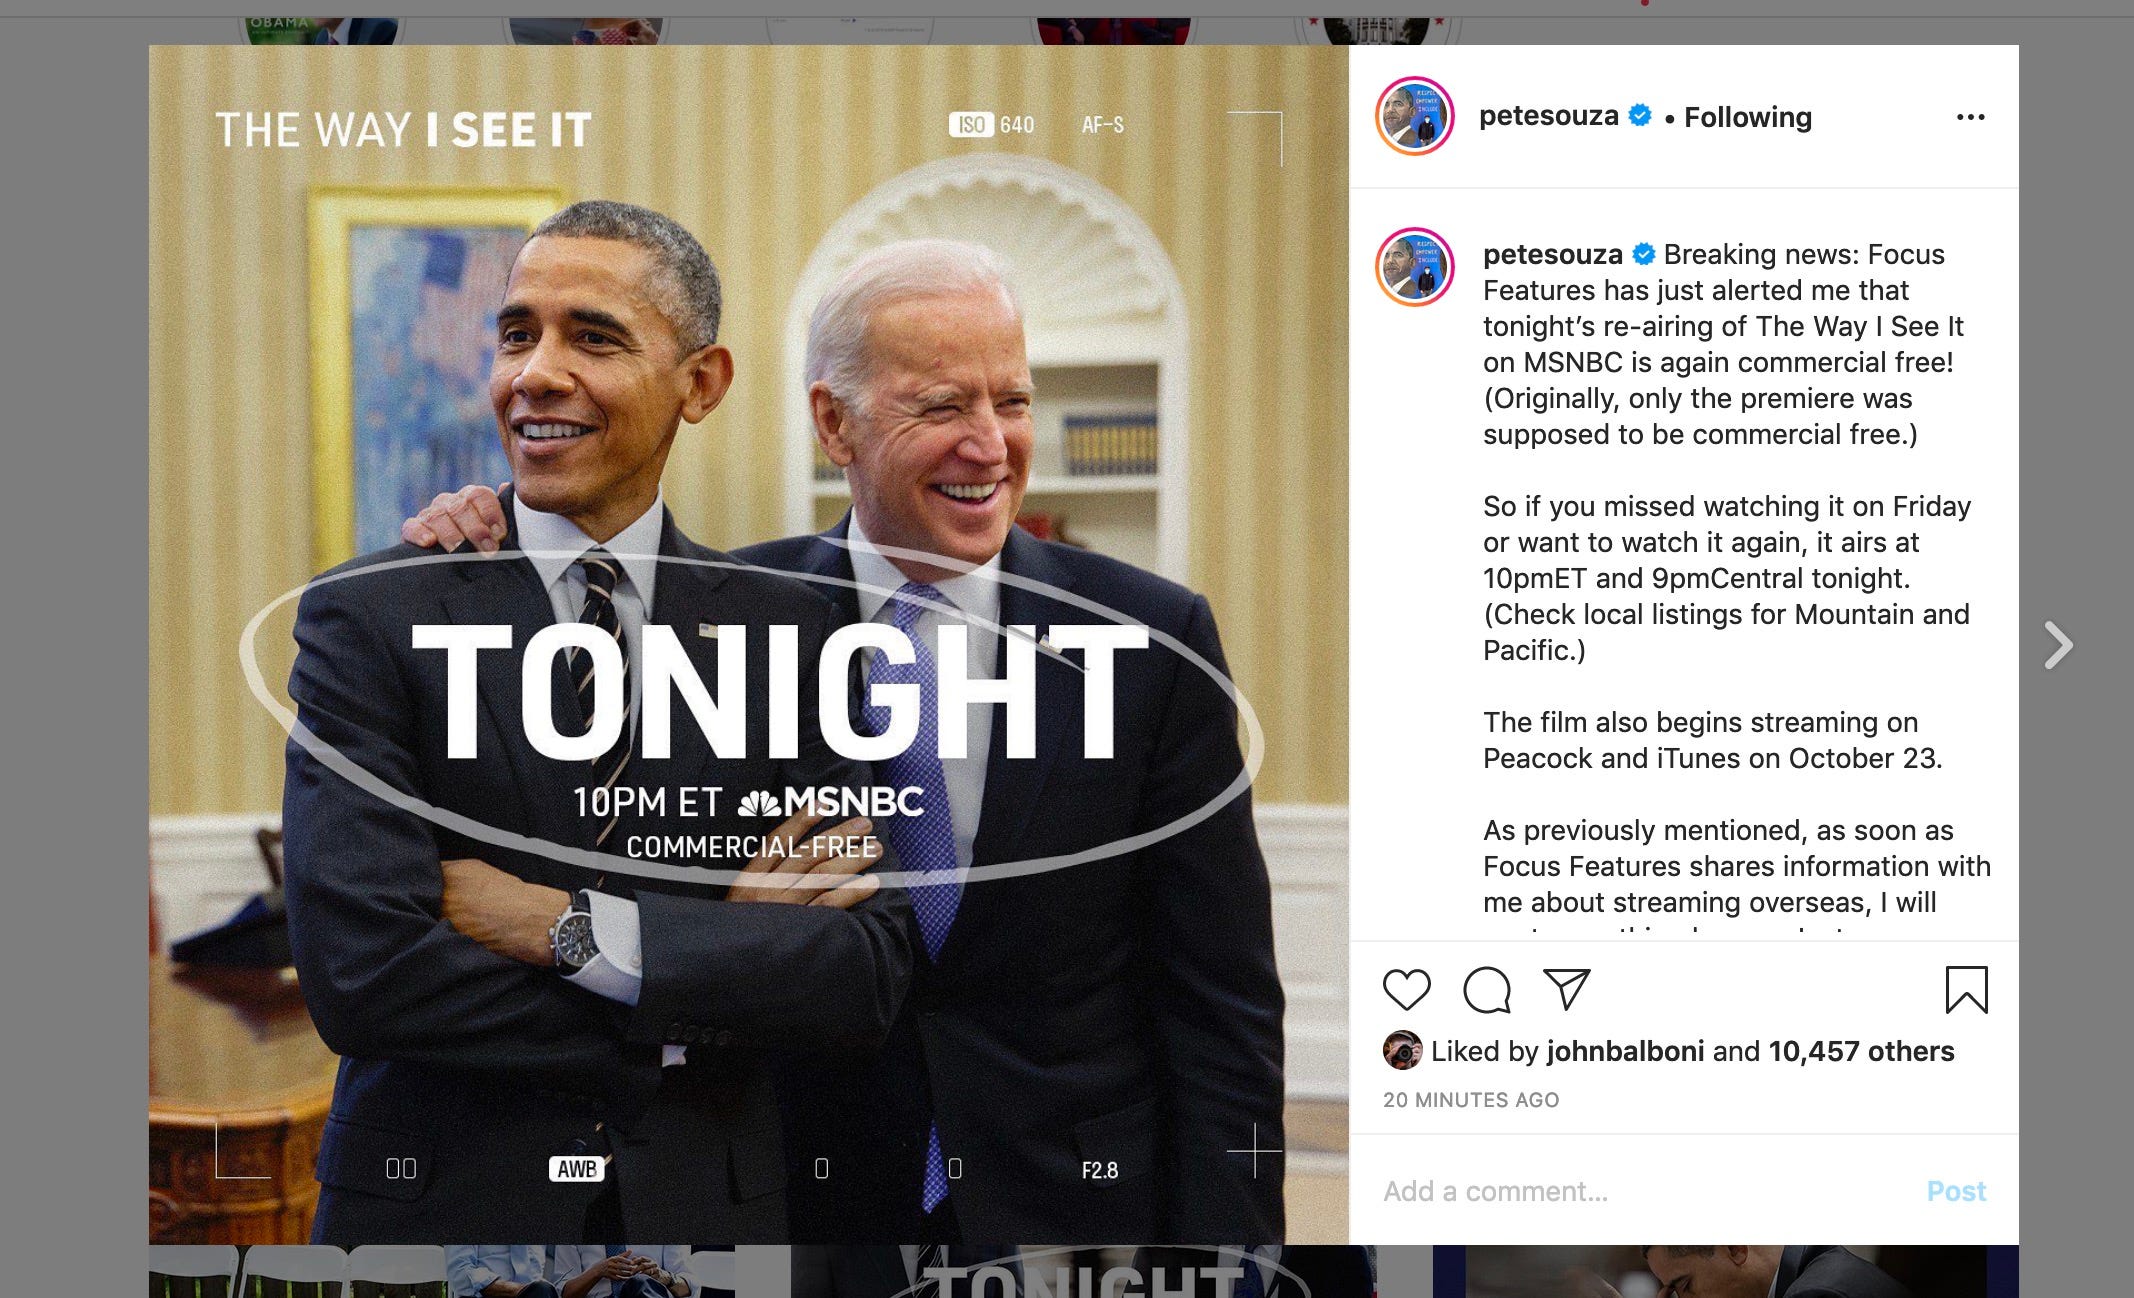Open the bottom-center TONIGHT thumbnail post
Viewport: 2134px width, 1298px height.
click(1083, 1271)
